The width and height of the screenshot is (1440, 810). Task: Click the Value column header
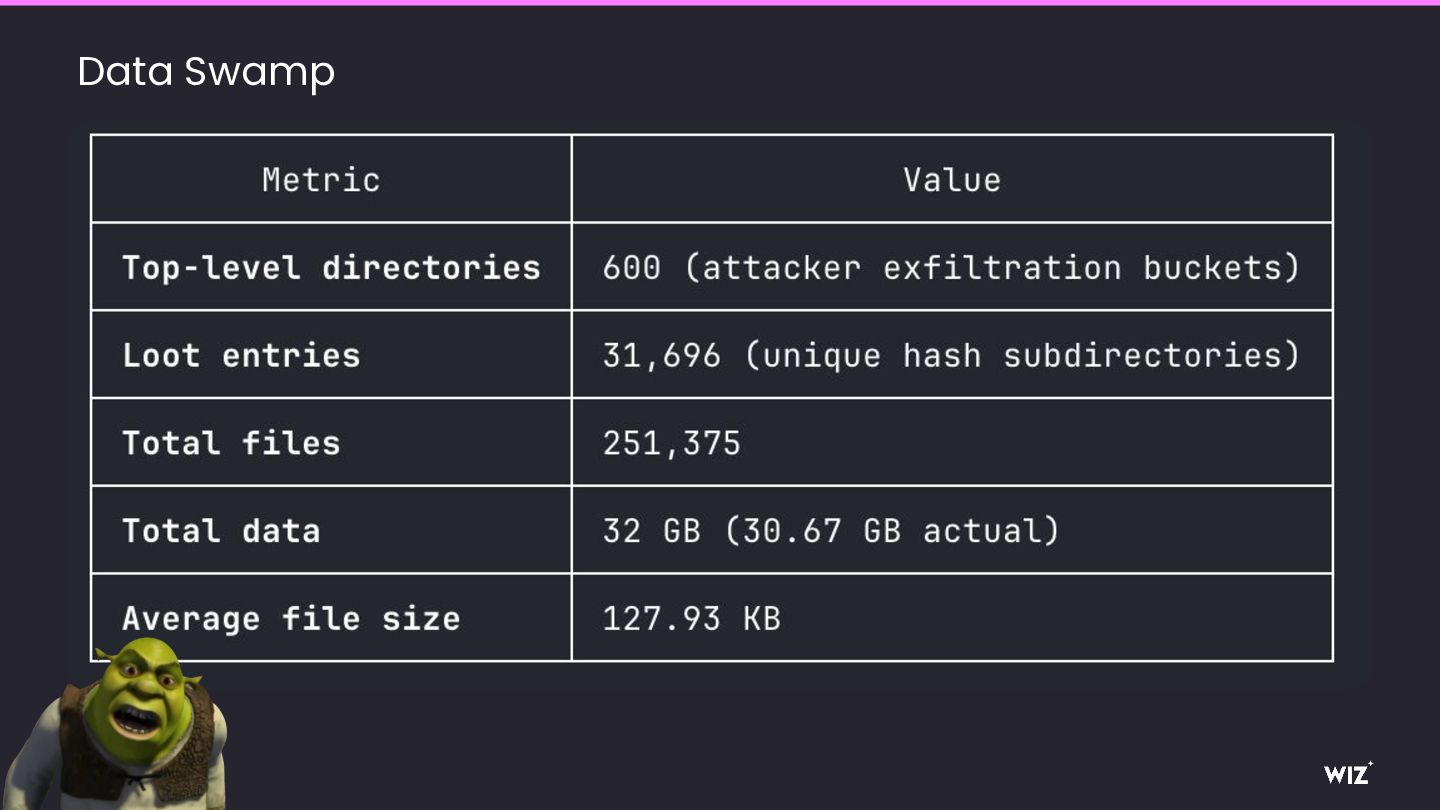[x=951, y=180]
